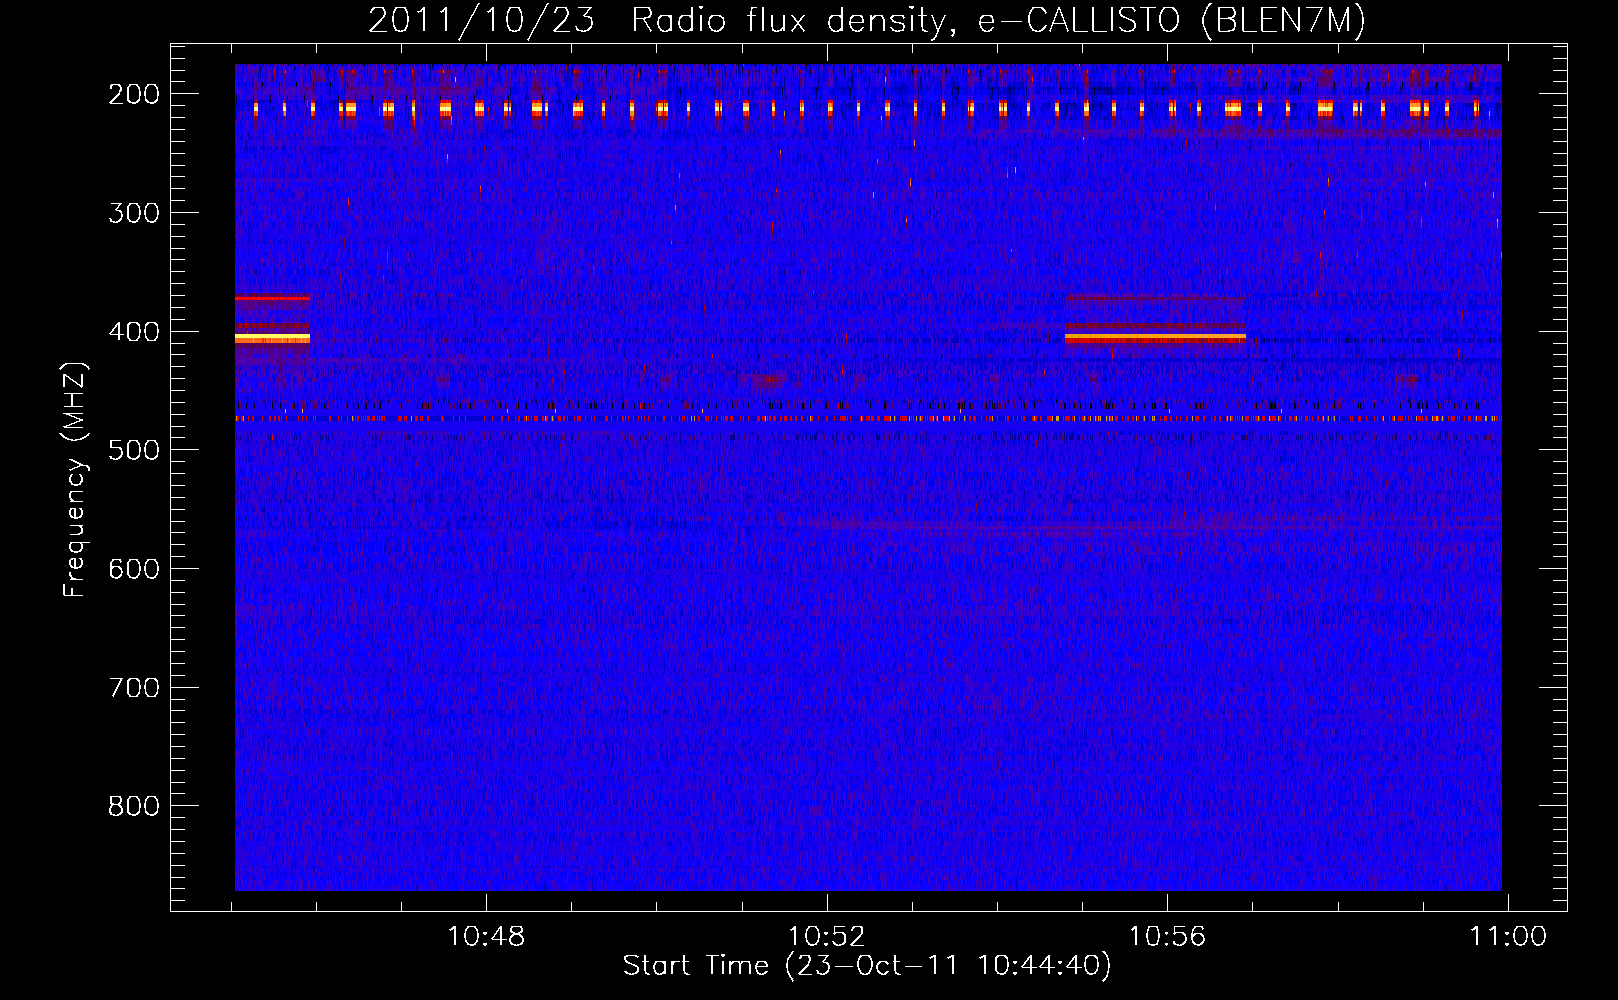Image resolution: width=1618 pixels, height=1000 pixels.
Task: Select the 400 frequency tick label
Action: click(x=134, y=332)
